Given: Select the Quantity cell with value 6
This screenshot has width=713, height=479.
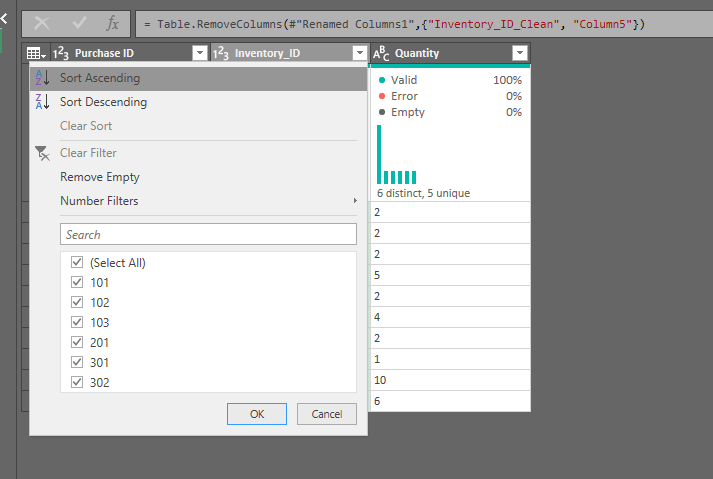Looking at the screenshot, I should 450,401.
